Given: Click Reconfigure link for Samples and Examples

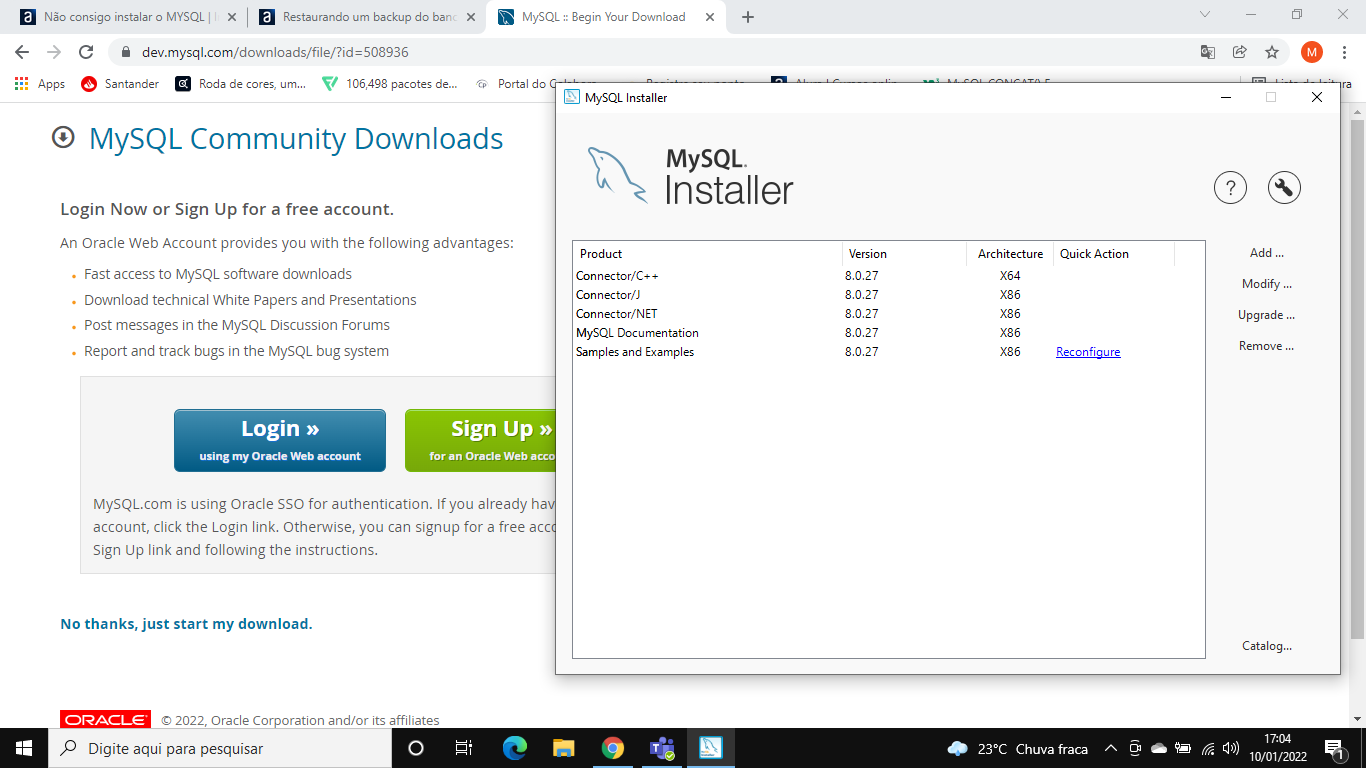Looking at the screenshot, I should (x=1088, y=352).
